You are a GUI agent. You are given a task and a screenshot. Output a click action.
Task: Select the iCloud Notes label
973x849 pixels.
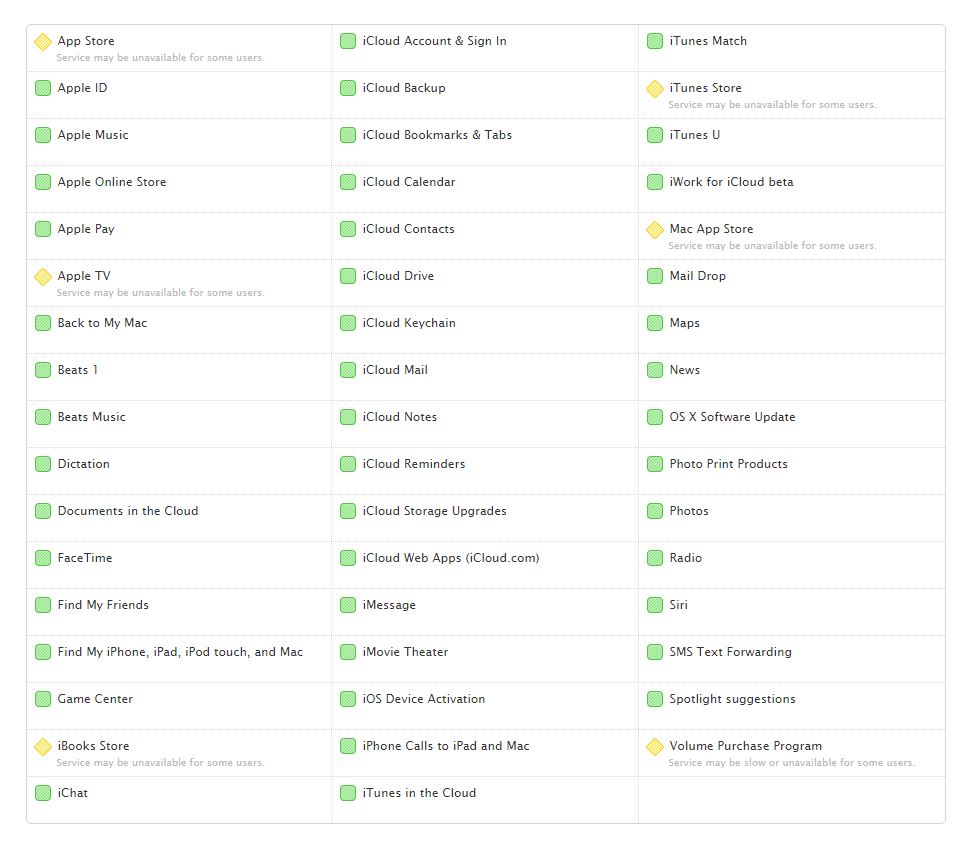[400, 417]
